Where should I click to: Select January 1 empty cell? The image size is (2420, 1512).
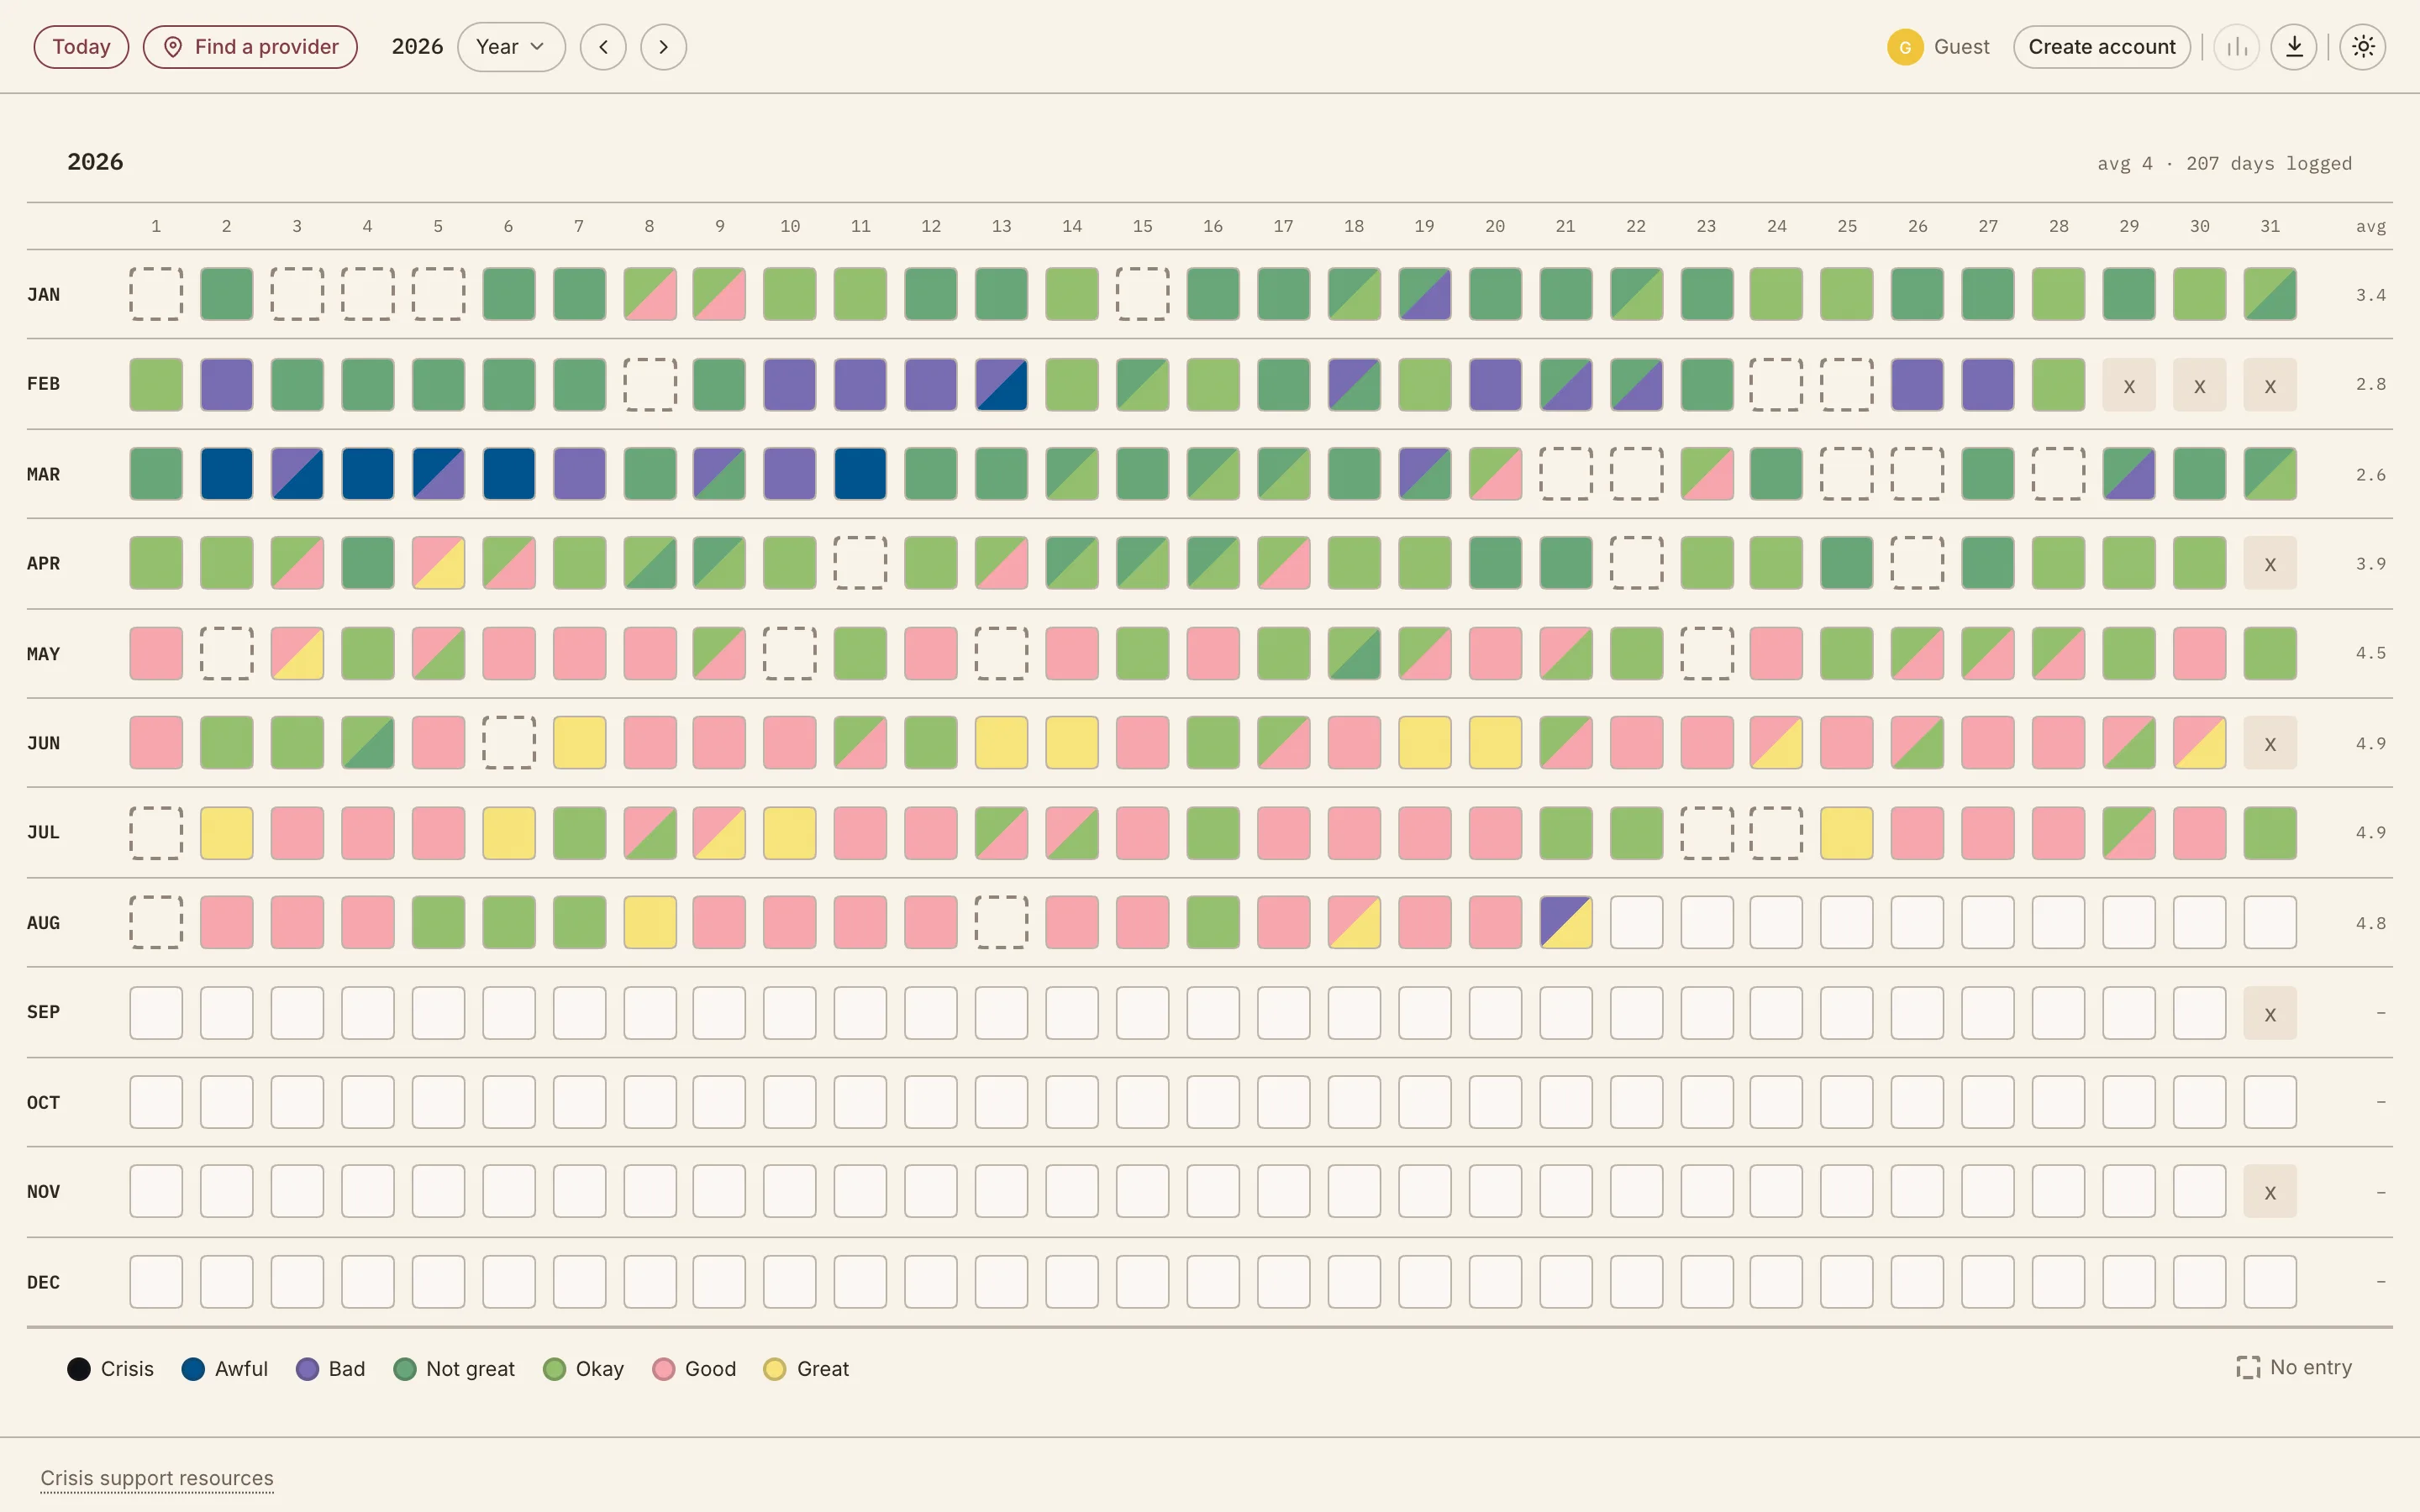click(156, 294)
